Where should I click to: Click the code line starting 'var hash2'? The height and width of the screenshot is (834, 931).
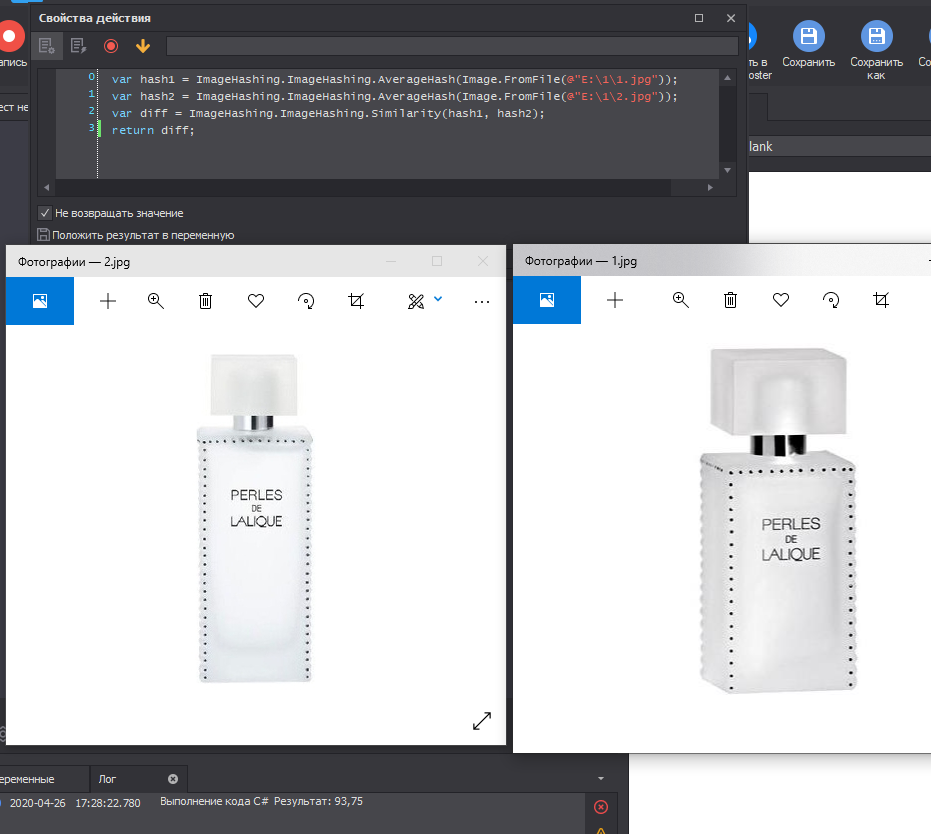pos(395,96)
